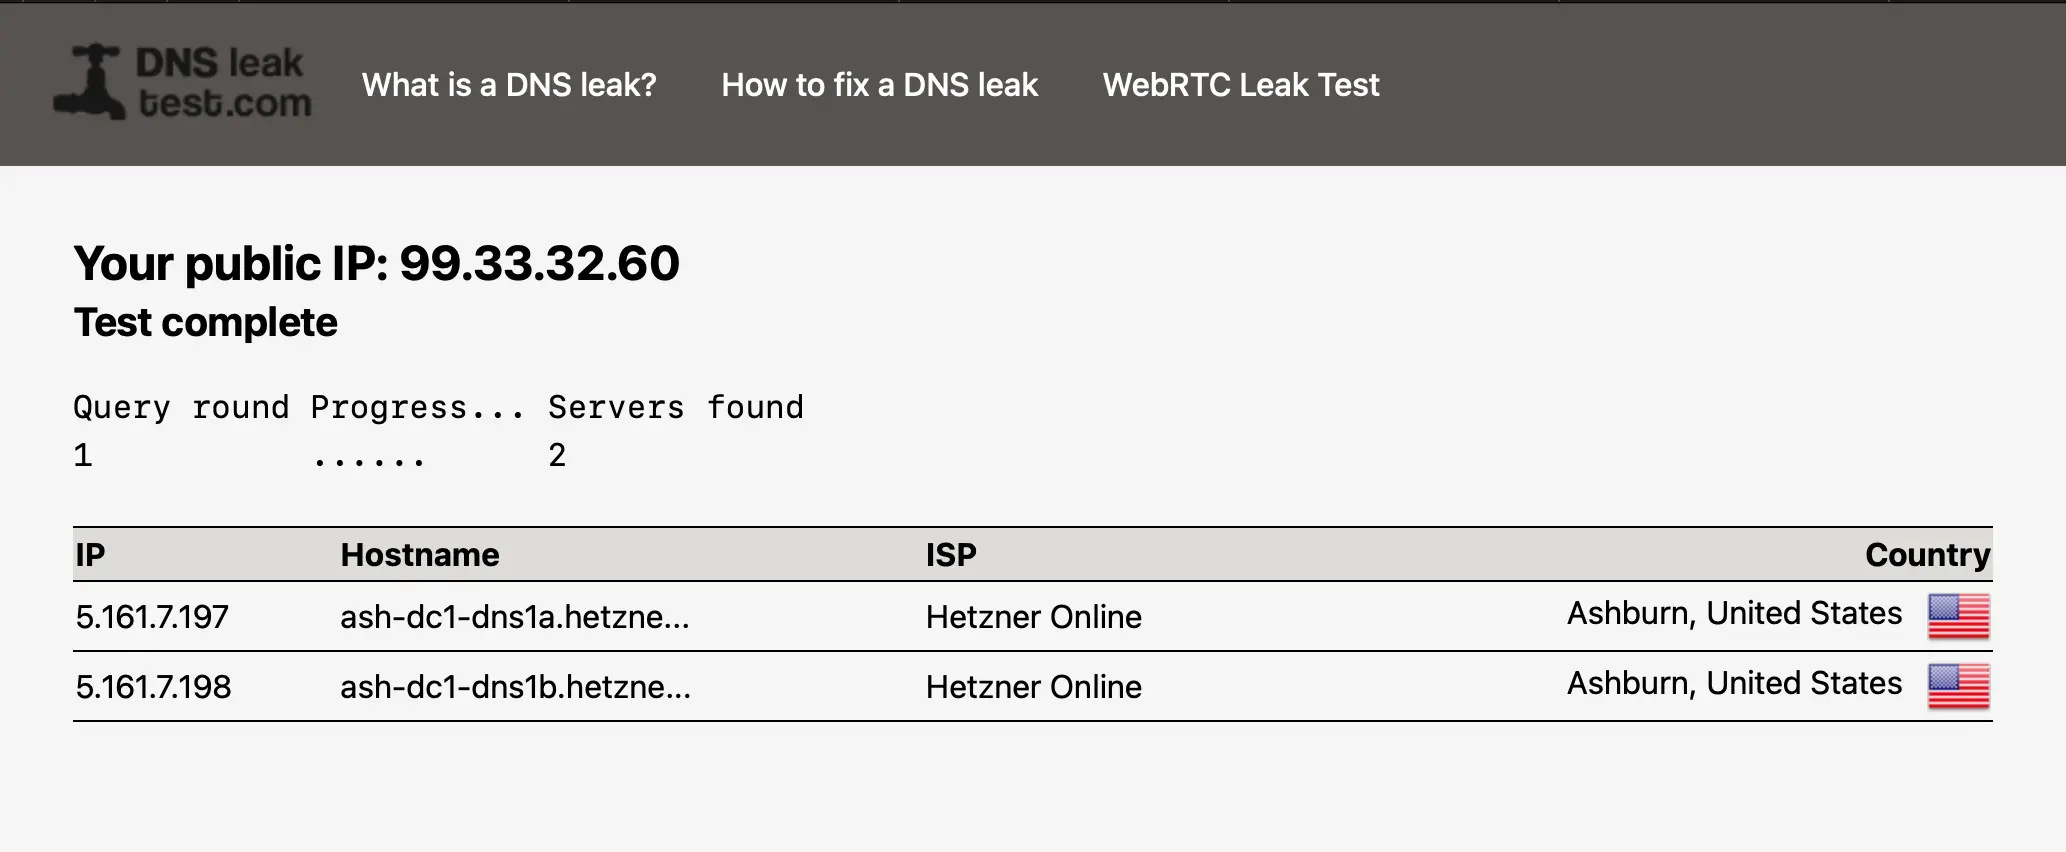Click the ISP column header
This screenshot has width=2066, height=852.
[x=950, y=555]
